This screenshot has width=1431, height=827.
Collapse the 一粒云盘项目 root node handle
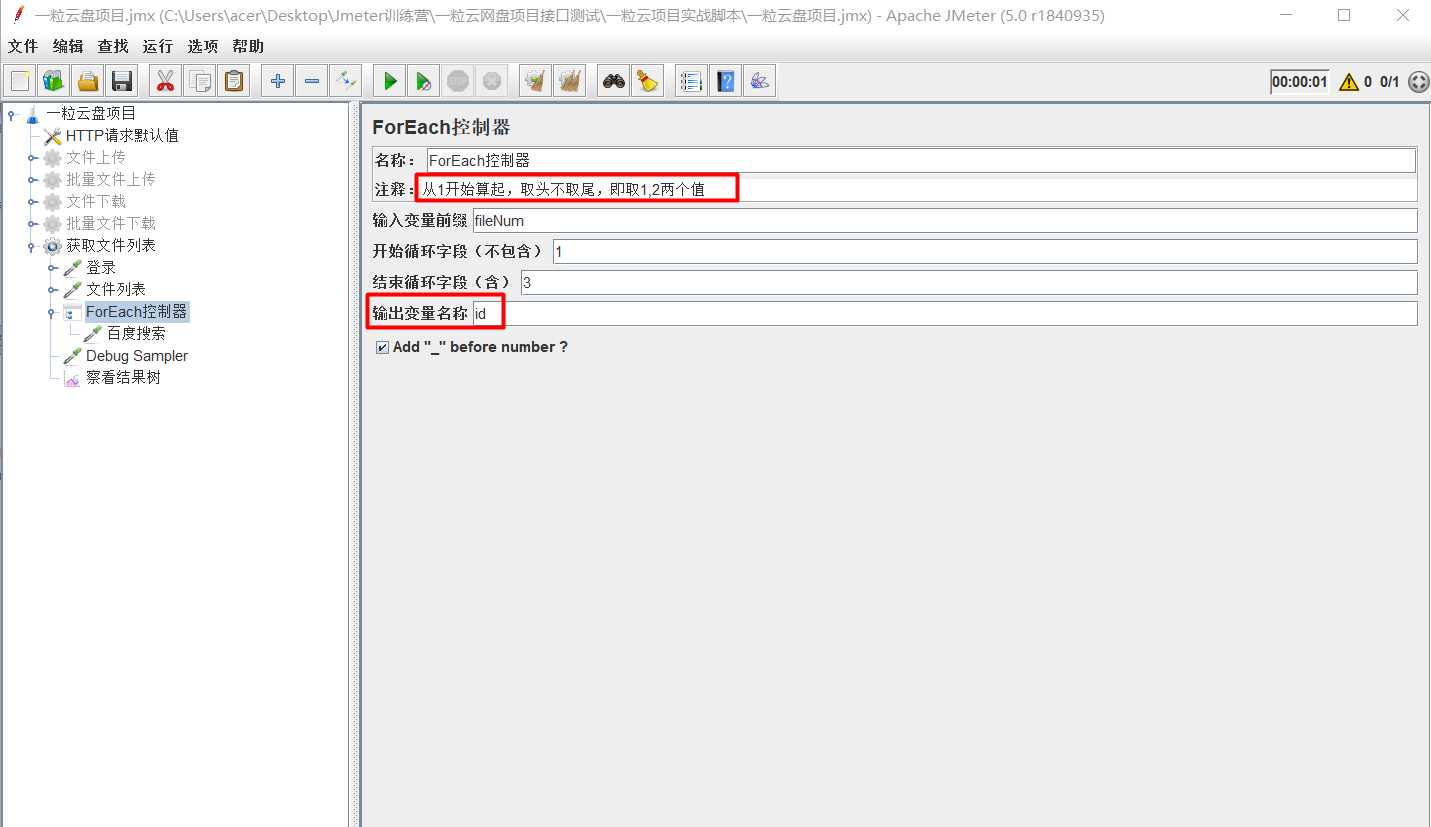[11, 114]
